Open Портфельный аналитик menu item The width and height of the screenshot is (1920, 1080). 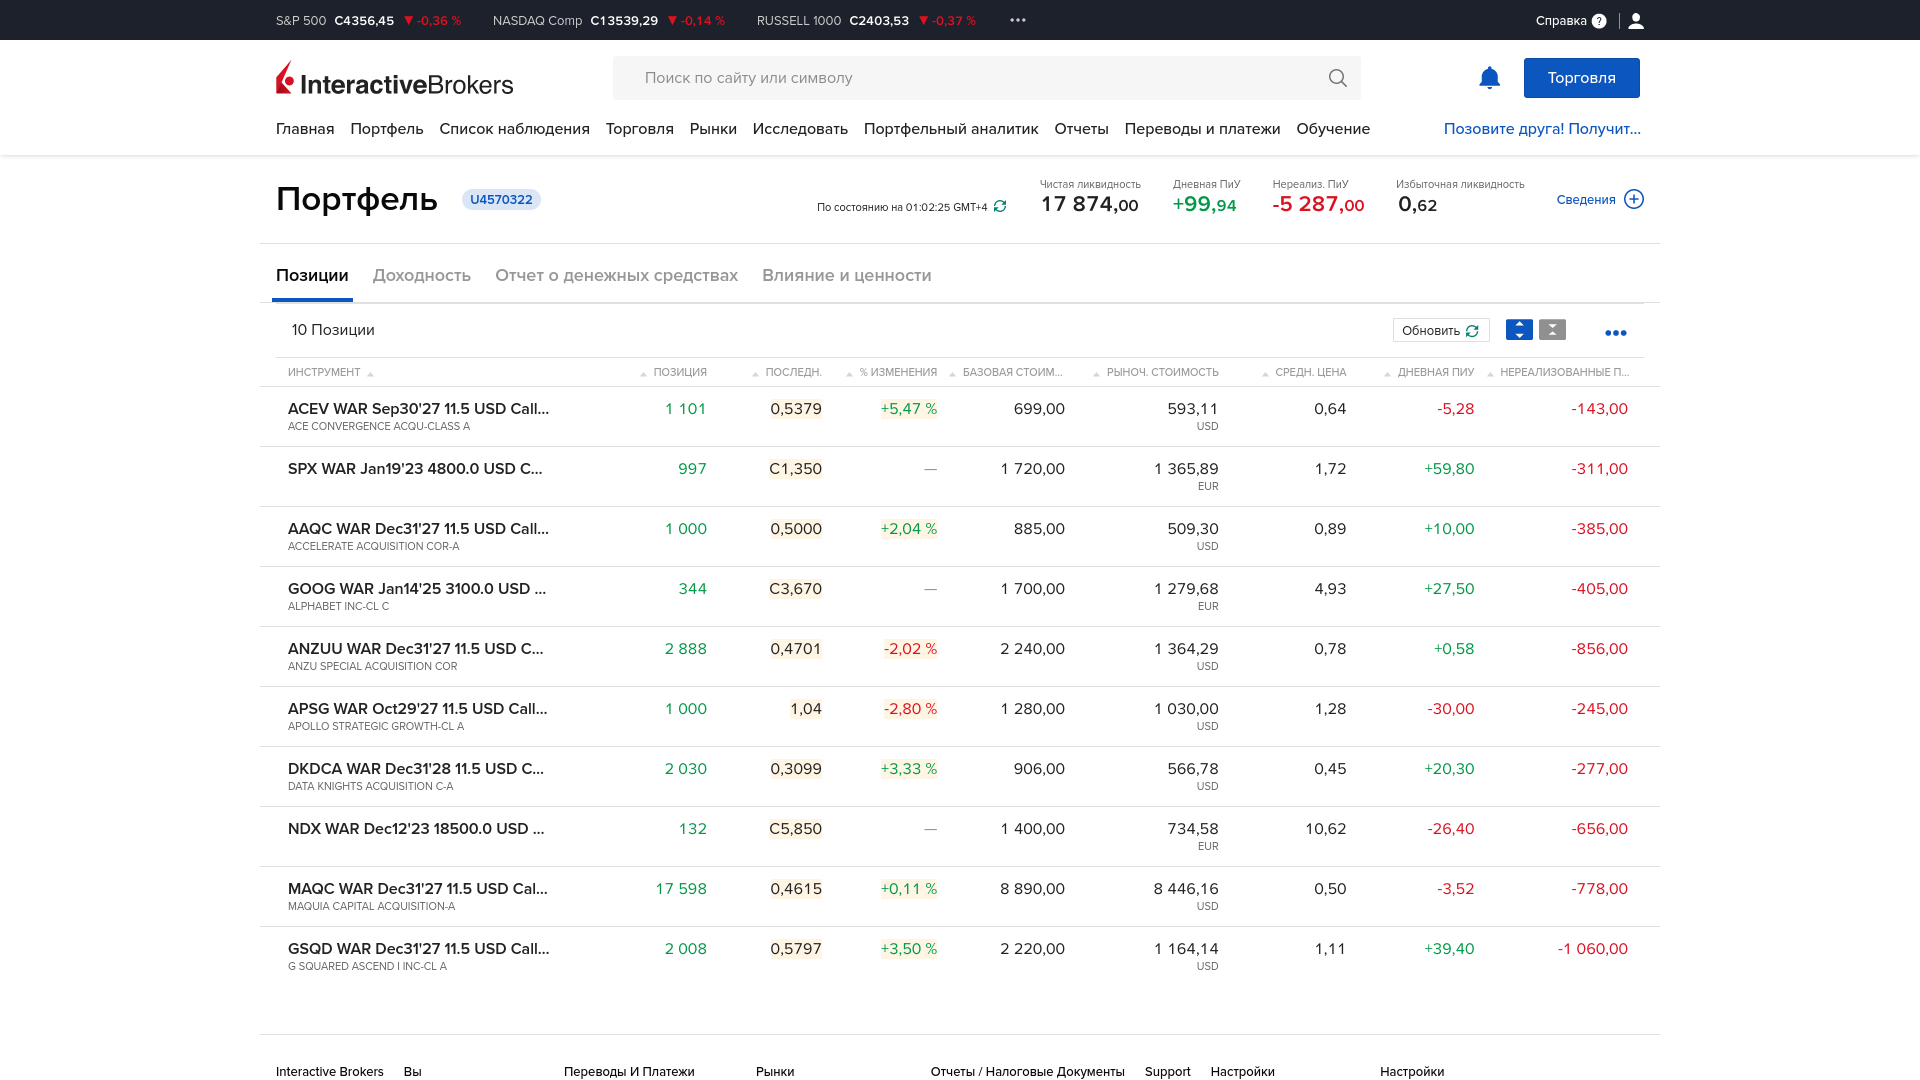pyautogui.click(x=950, y=129)
